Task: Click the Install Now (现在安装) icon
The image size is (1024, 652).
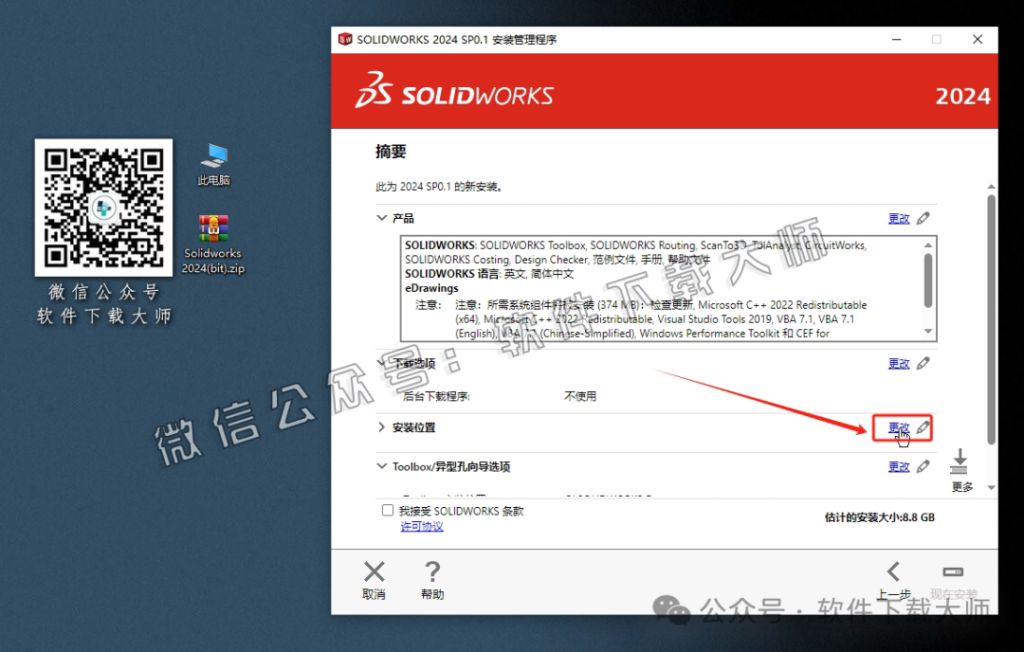Action: [x=952, y=572]
